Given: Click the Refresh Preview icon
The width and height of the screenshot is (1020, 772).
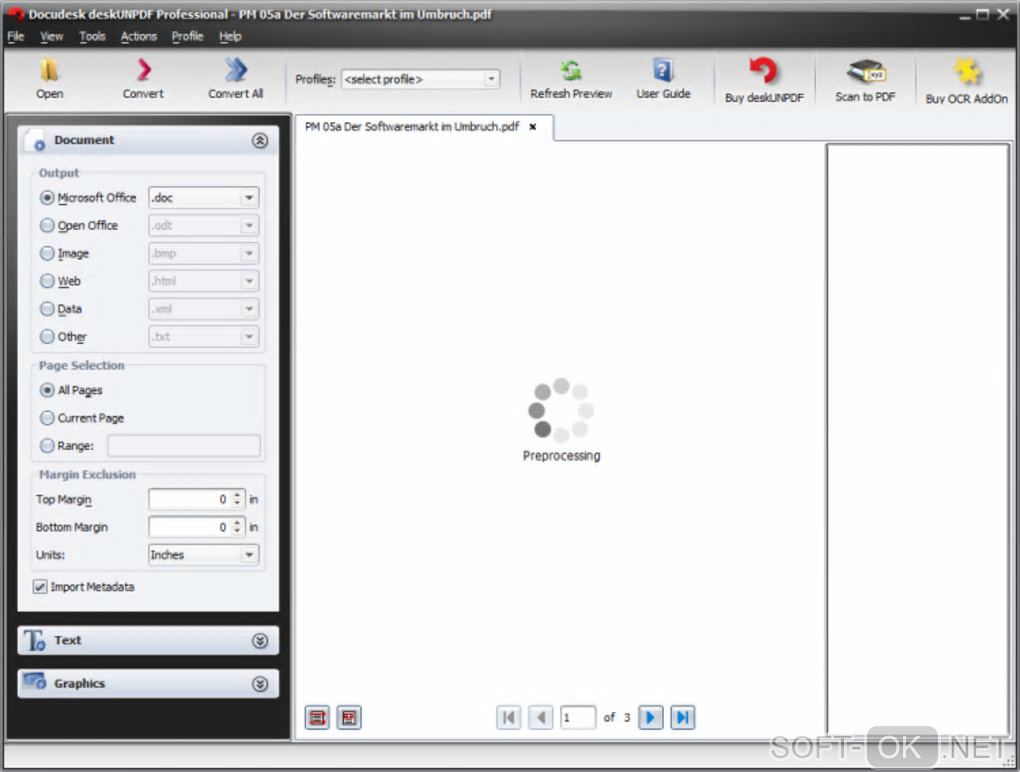Looking at the screenshot, I should 570,70.
